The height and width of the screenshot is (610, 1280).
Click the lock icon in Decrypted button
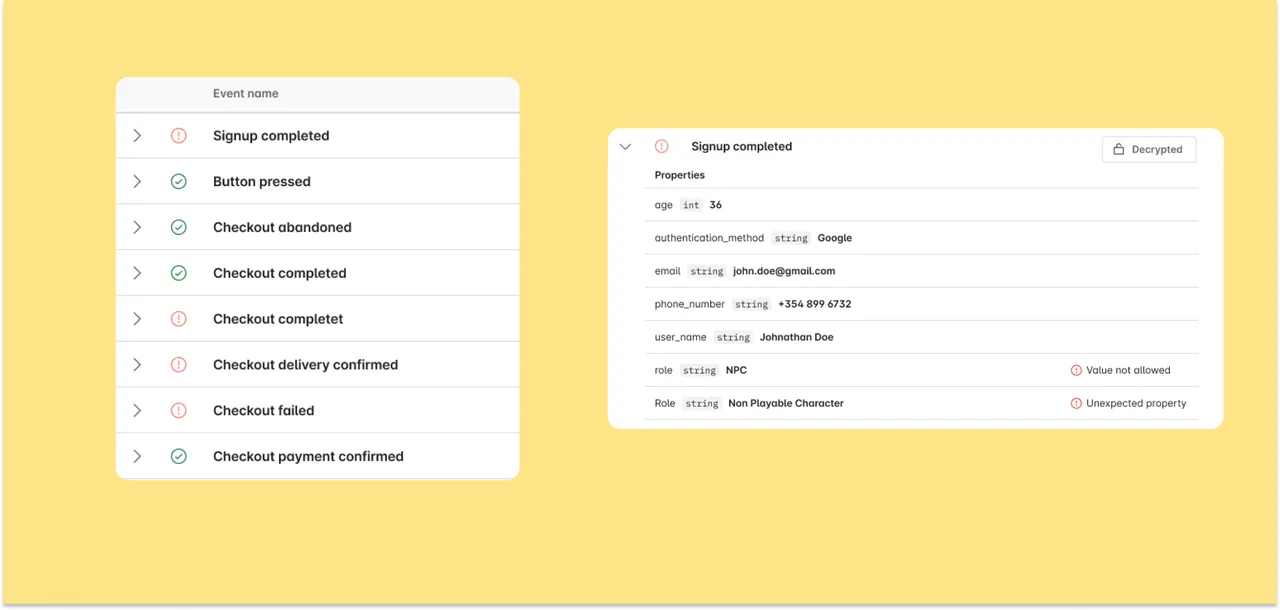coord(1119,149)
